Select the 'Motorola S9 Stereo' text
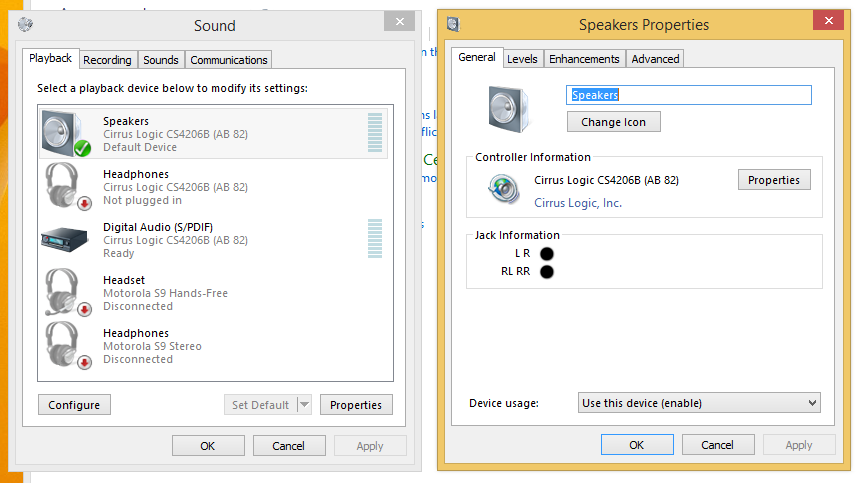Image resolution: width=868 pixels, height=483 pixels. (152, 346)
